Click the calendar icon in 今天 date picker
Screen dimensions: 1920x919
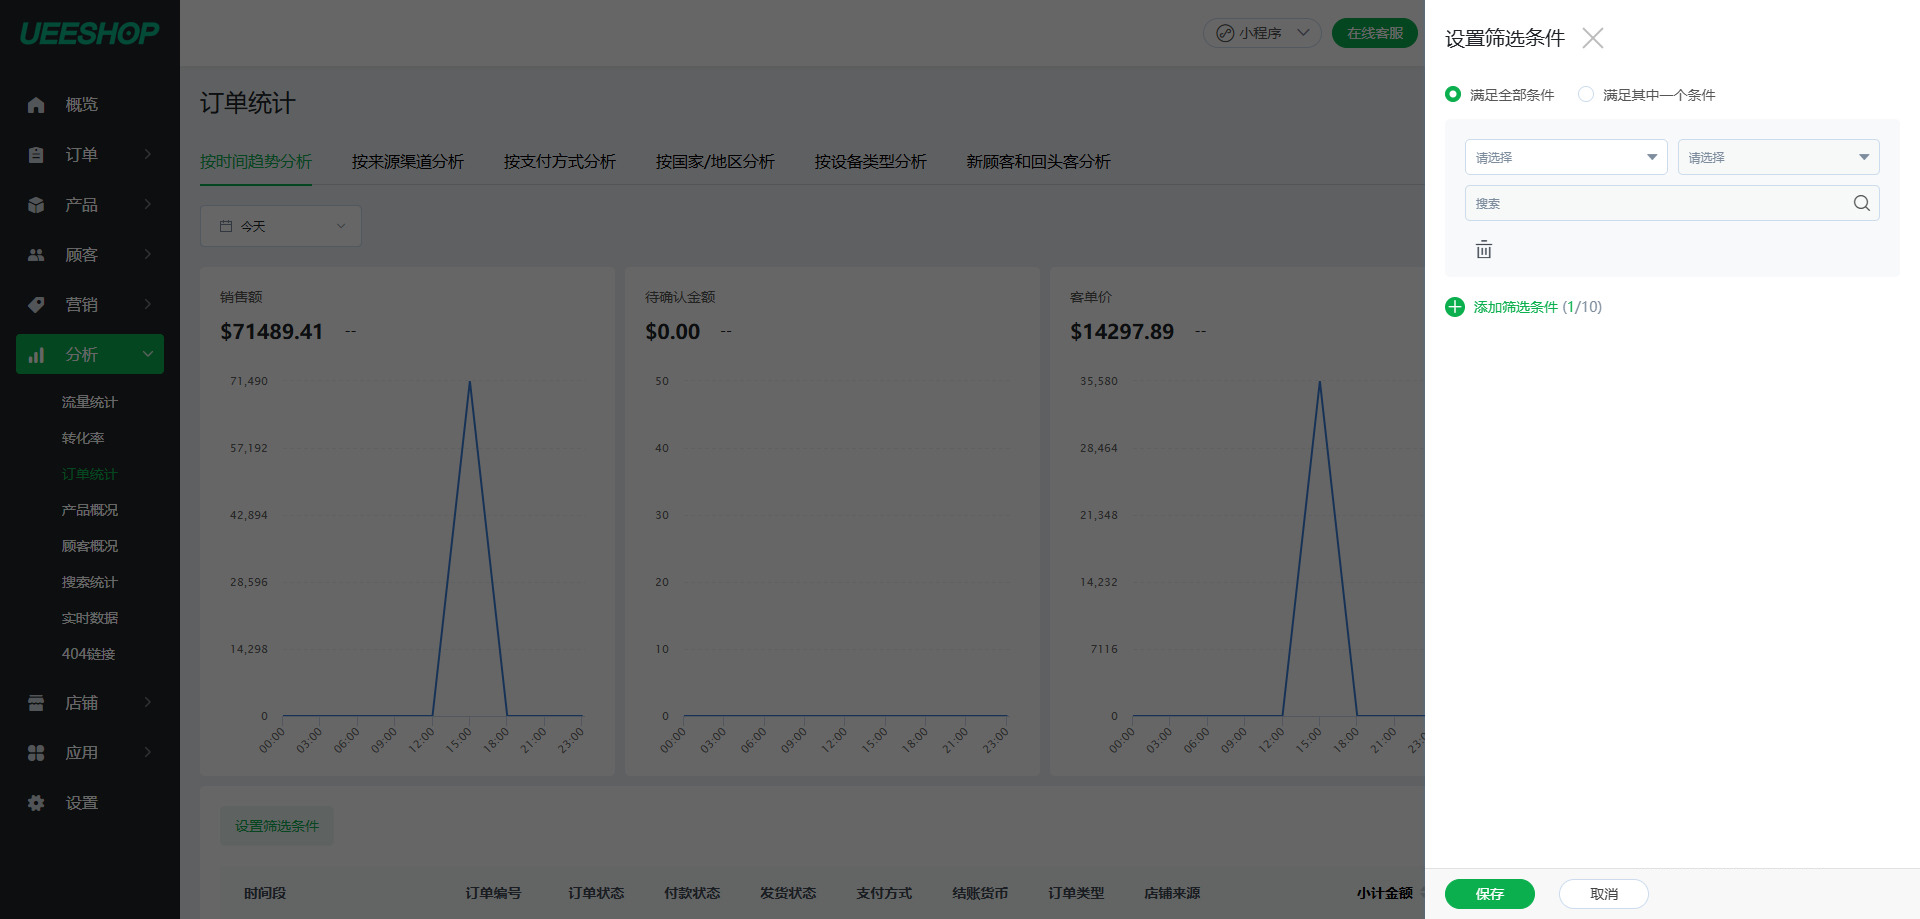[226, 226]
